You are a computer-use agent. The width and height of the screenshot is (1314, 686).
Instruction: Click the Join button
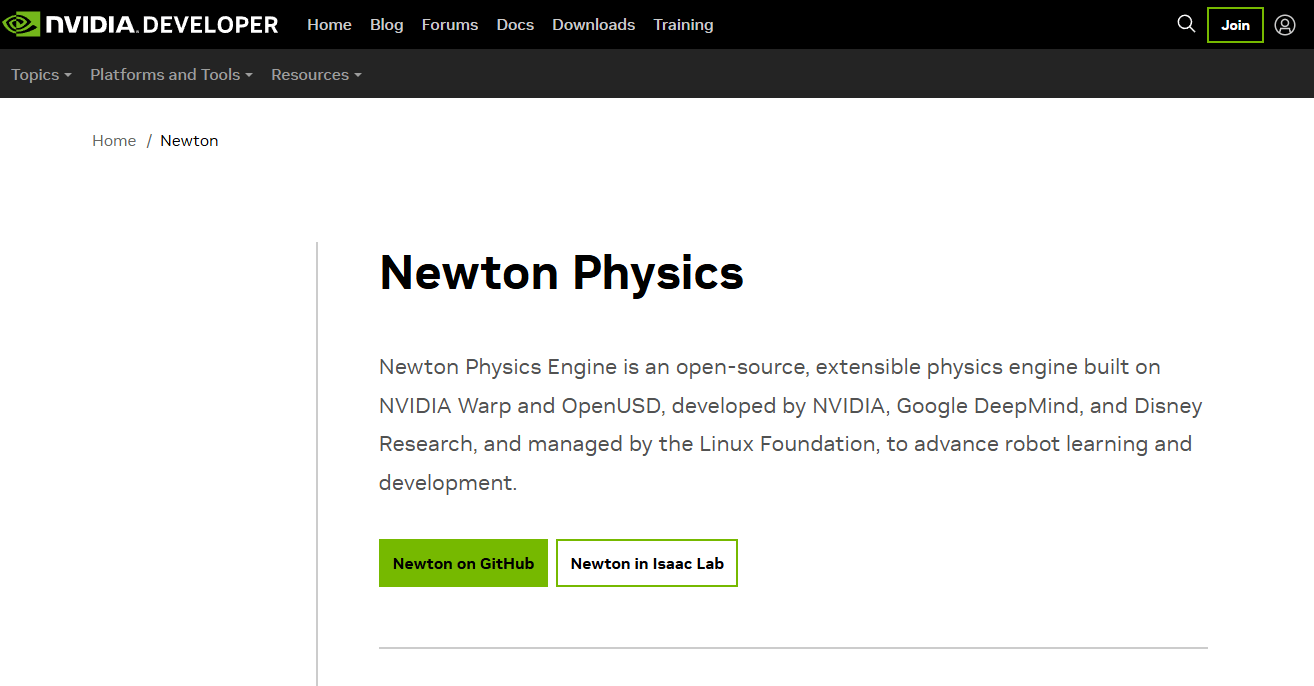coord(1236,25)
